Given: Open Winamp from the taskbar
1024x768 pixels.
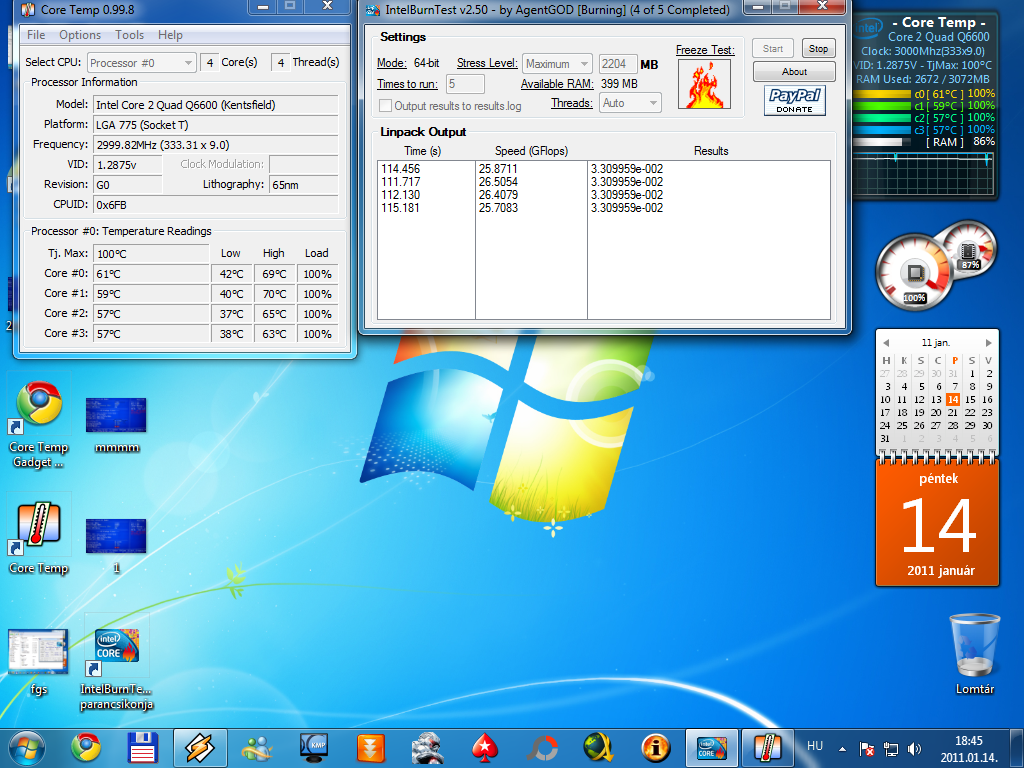Looking at the screenshot, I should tap(200, 748).
